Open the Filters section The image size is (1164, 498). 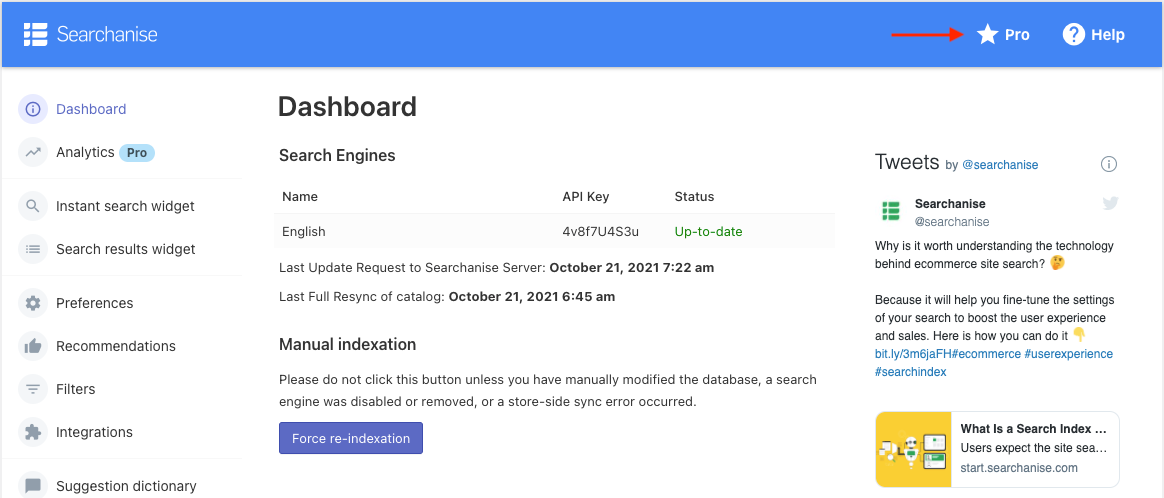click(76, 389)
